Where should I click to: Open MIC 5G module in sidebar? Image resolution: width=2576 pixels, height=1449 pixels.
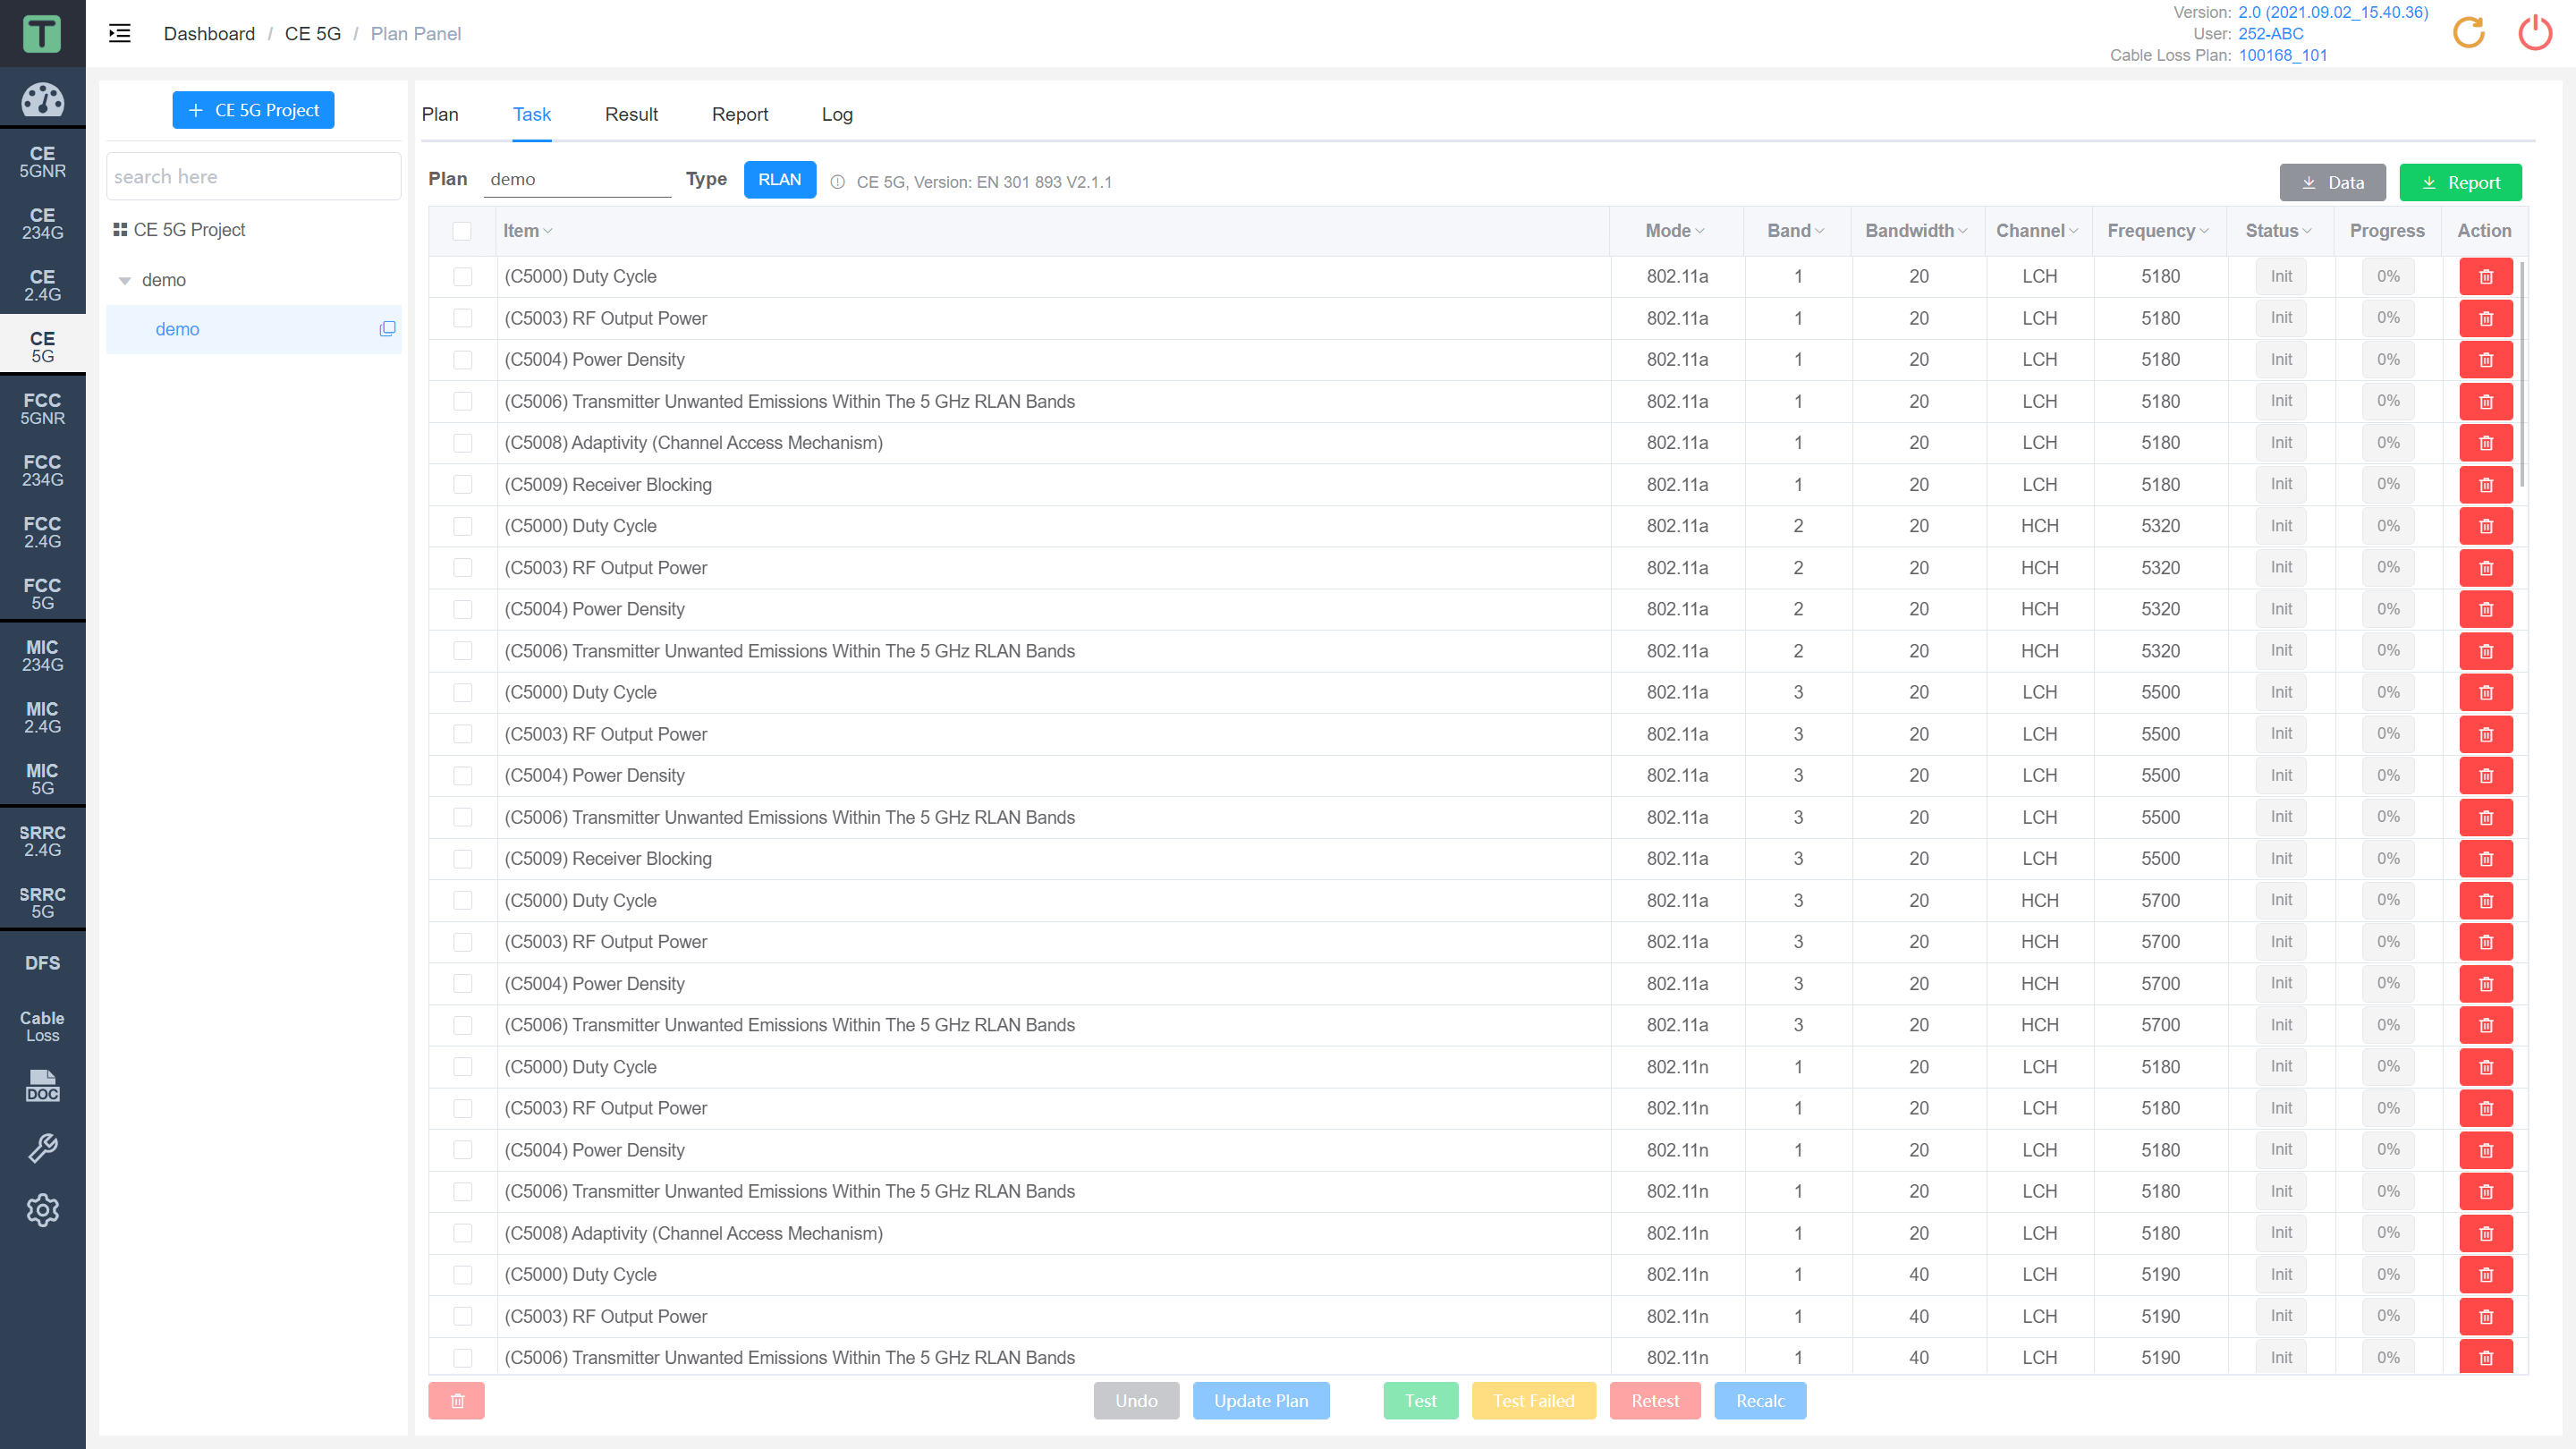(x=42, y=779)
